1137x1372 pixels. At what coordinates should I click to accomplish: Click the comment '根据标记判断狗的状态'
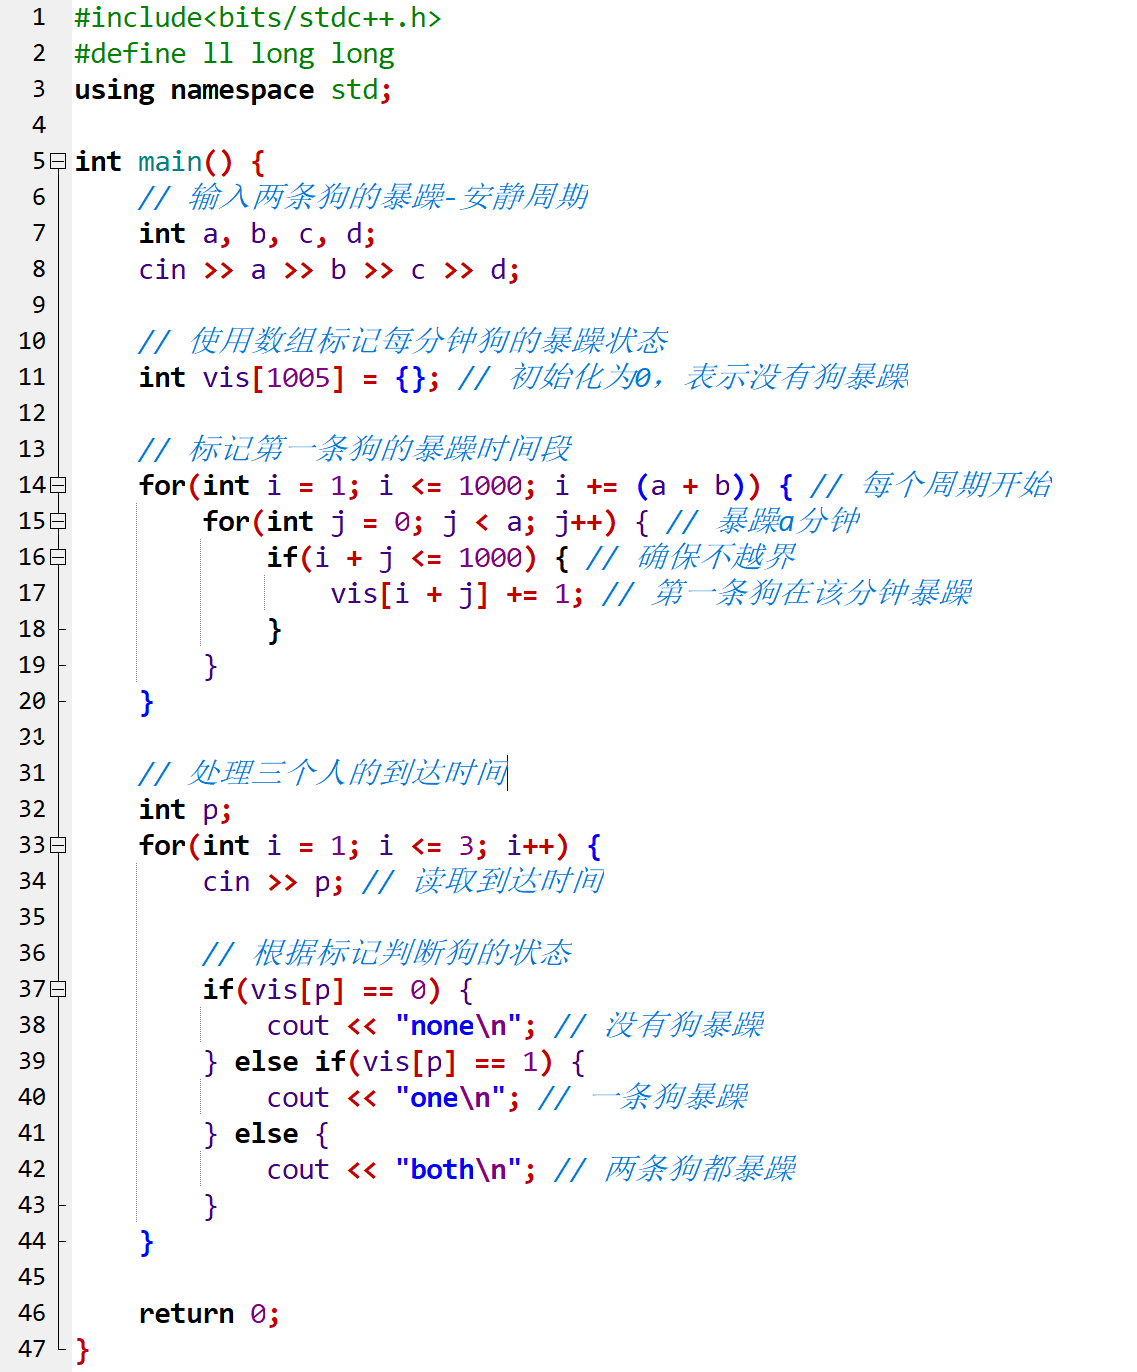(x=388, y=953)
